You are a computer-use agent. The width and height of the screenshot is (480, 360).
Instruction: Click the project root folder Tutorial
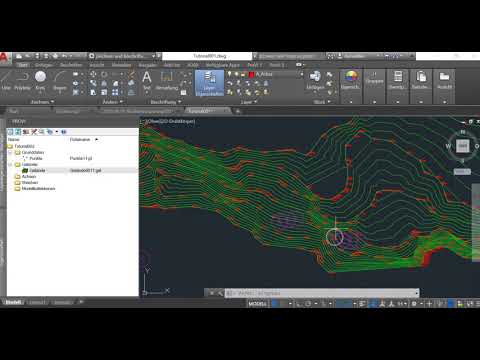[x=25, y=146]
